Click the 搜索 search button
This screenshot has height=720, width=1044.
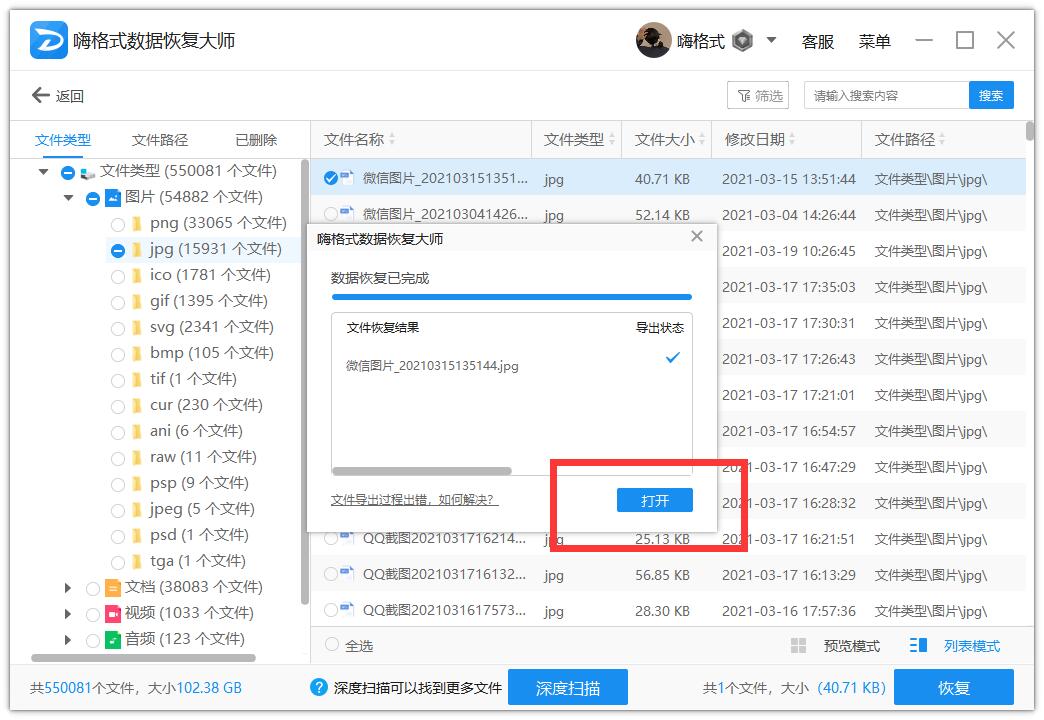point(991,95)
